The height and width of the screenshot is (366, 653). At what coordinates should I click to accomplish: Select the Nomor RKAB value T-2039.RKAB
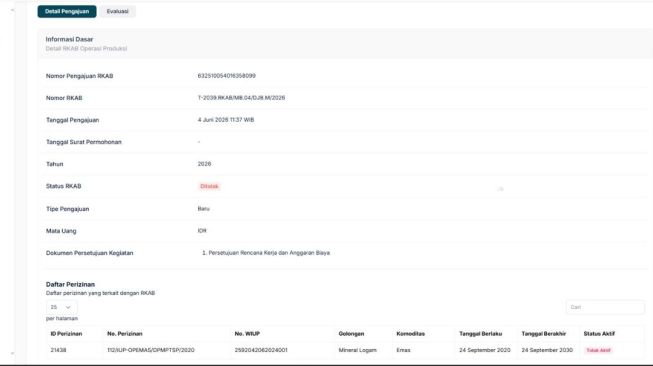pyautogui.click(x=241, y=98)
